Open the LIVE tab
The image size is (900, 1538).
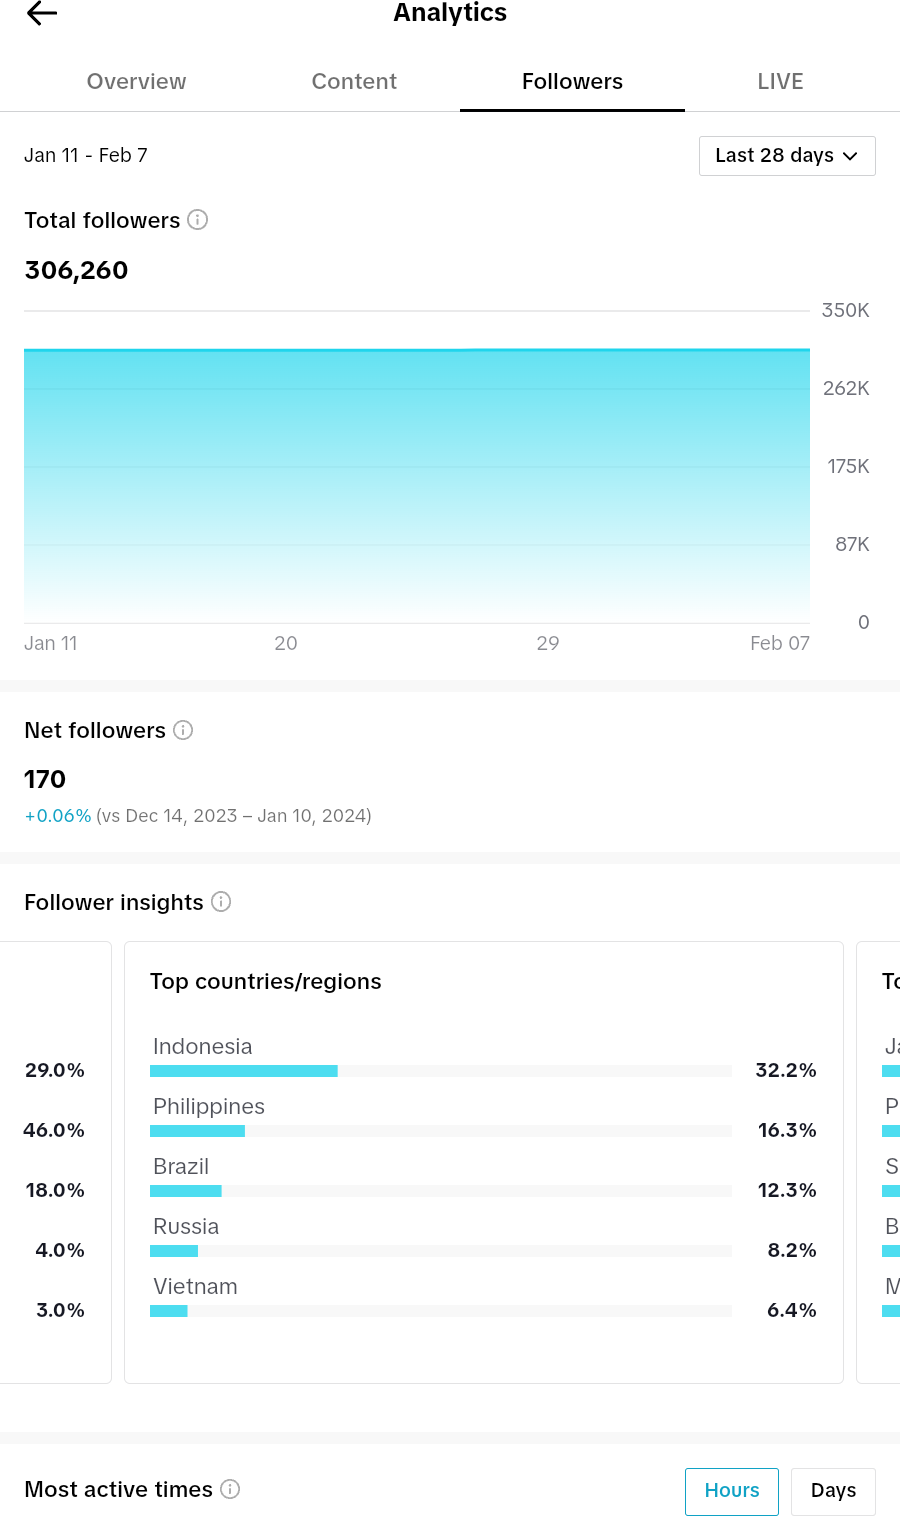(780, 82)
